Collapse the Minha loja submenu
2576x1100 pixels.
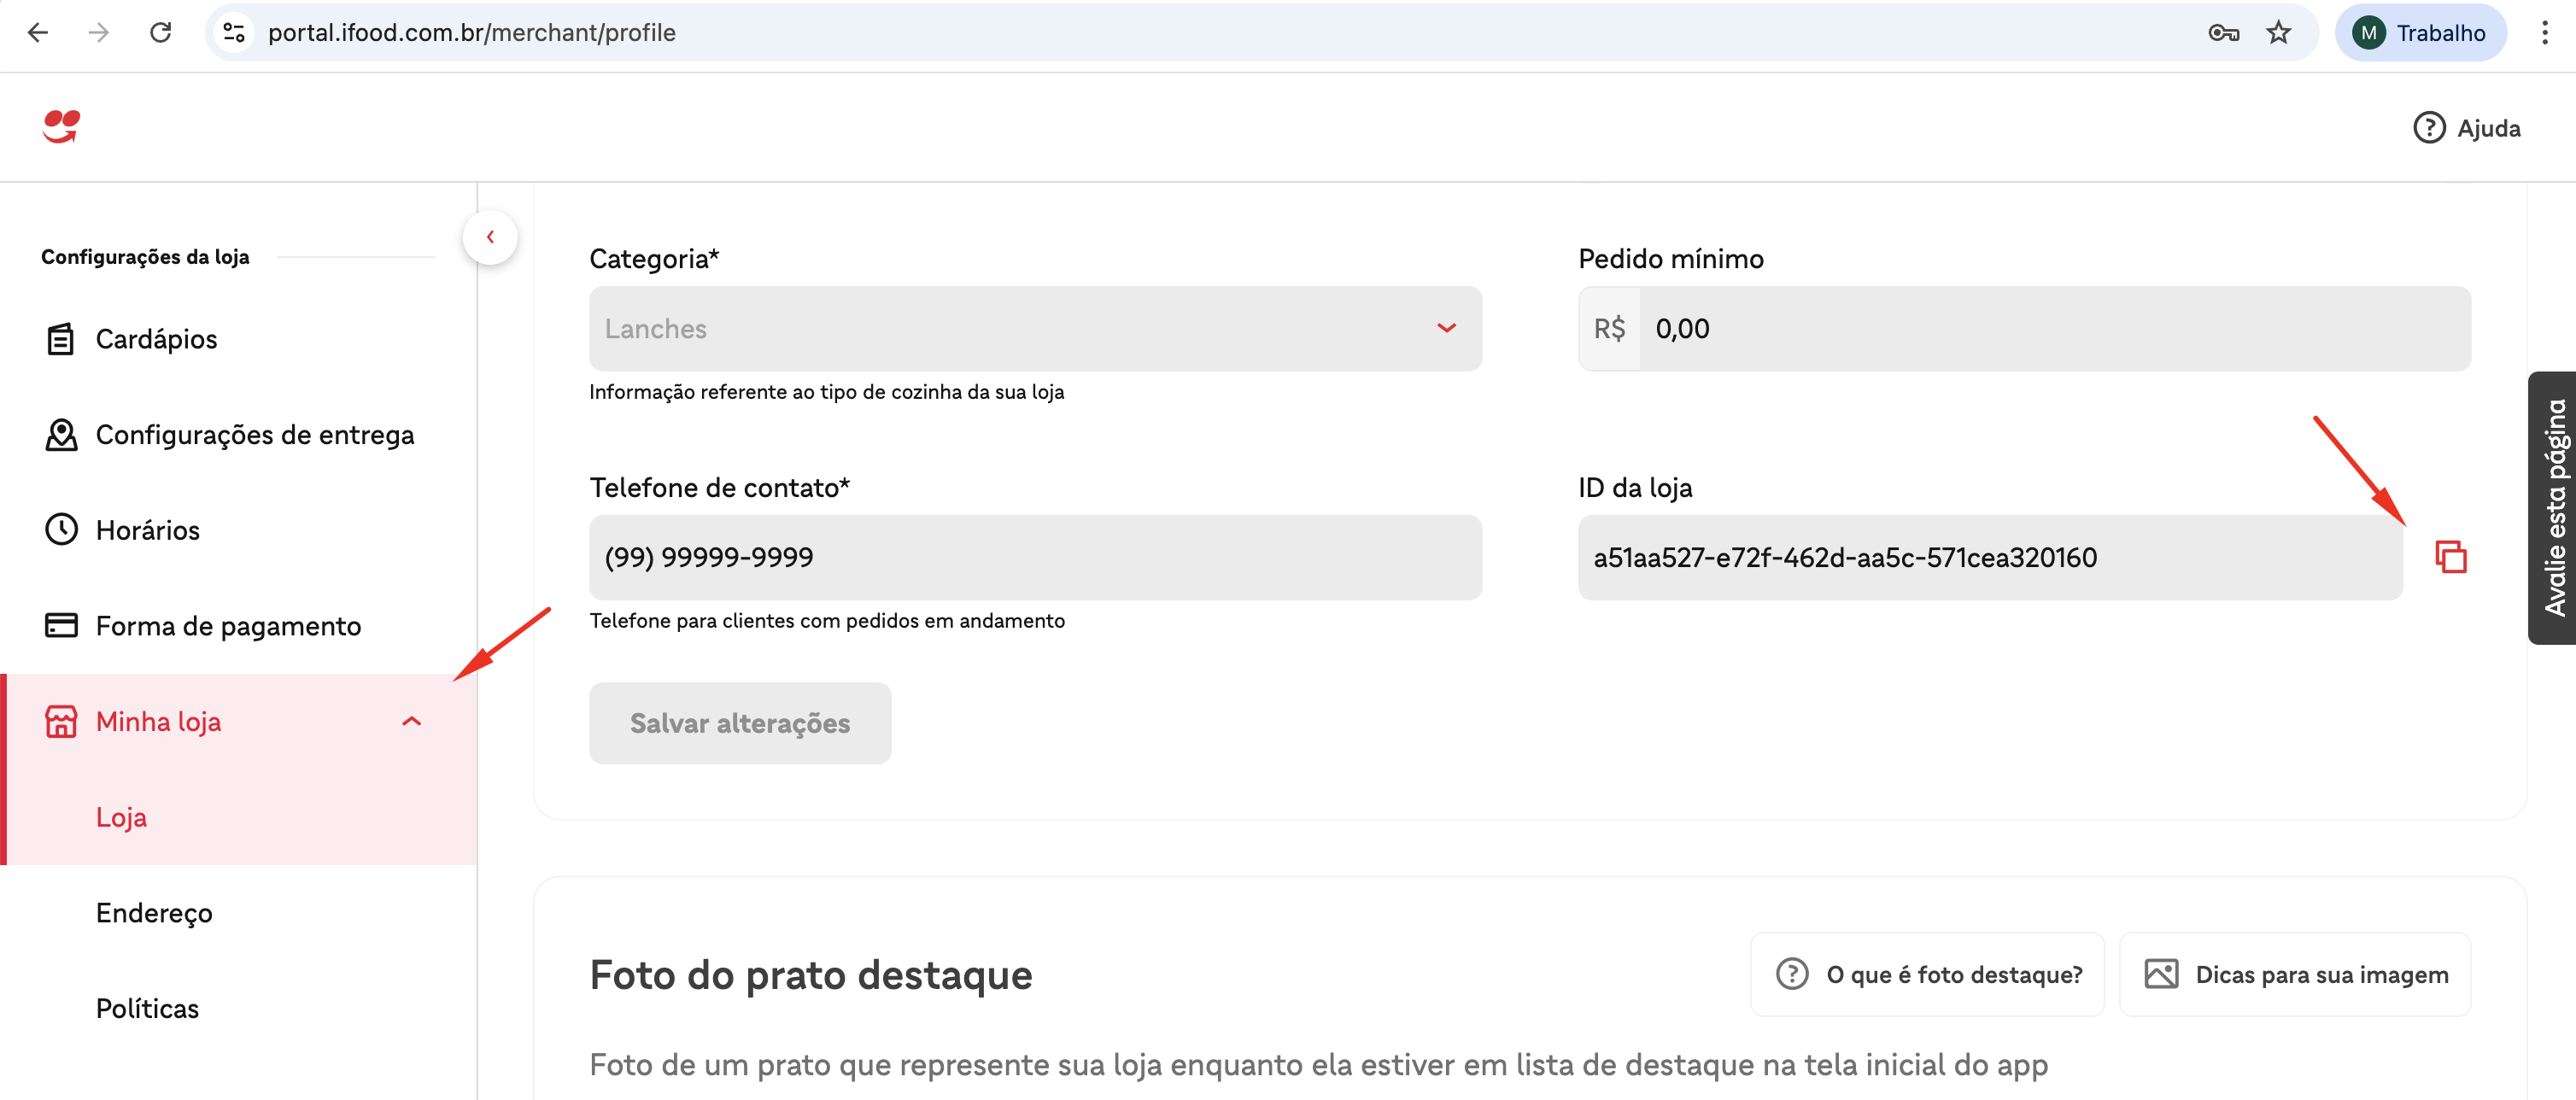pos(412,721)
